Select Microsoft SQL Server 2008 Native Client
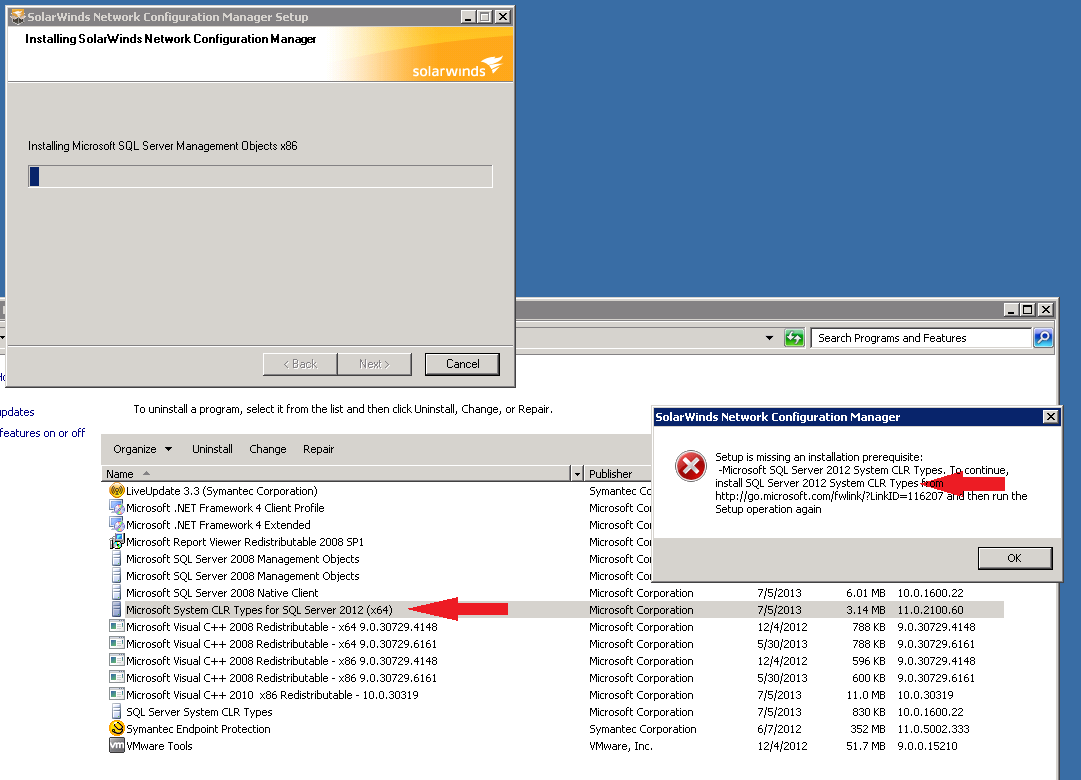The width and height of the screenshot is (1081, 780). [222, 593]
